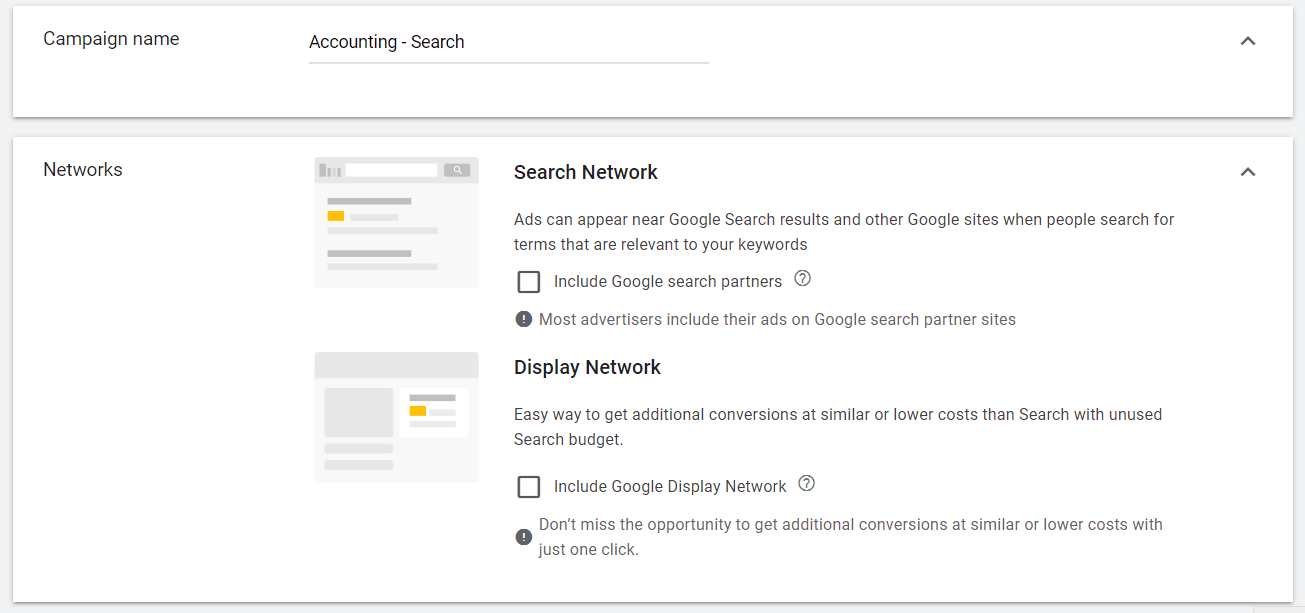Select the Display Network heading

(587, 367)
